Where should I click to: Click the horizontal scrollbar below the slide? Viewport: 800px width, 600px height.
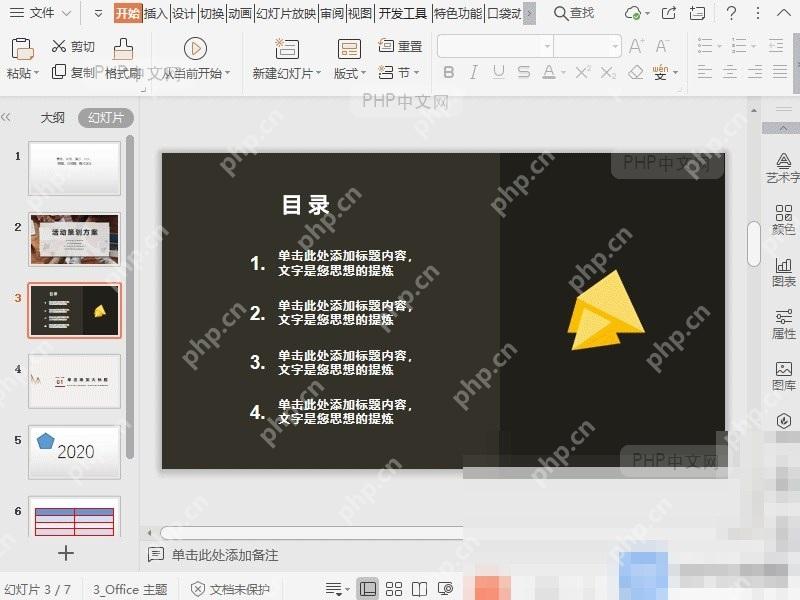311,533
